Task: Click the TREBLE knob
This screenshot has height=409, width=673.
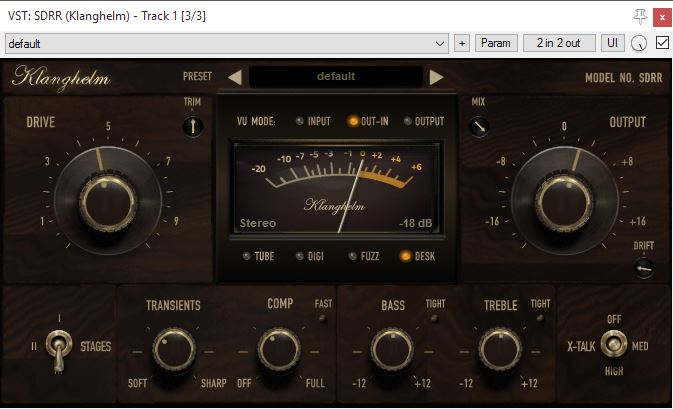Action: tap(500, 350)
